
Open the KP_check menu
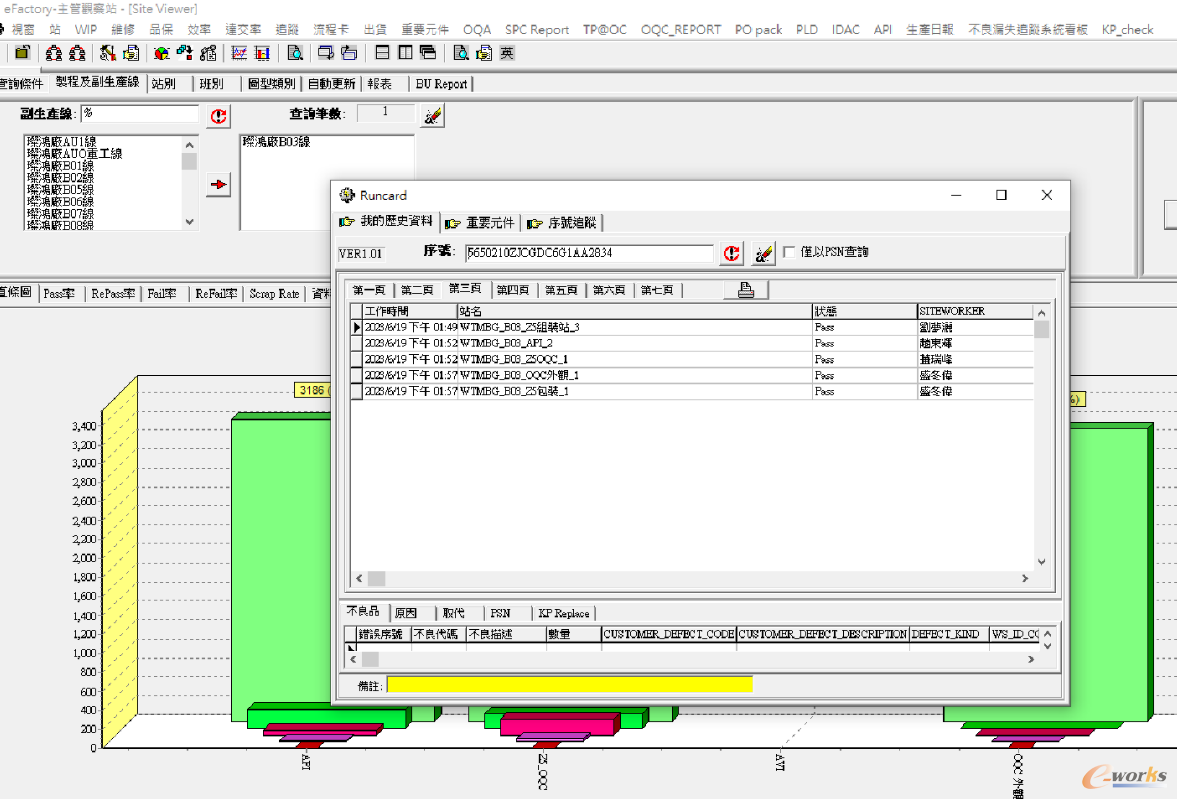pos(1127,29)
